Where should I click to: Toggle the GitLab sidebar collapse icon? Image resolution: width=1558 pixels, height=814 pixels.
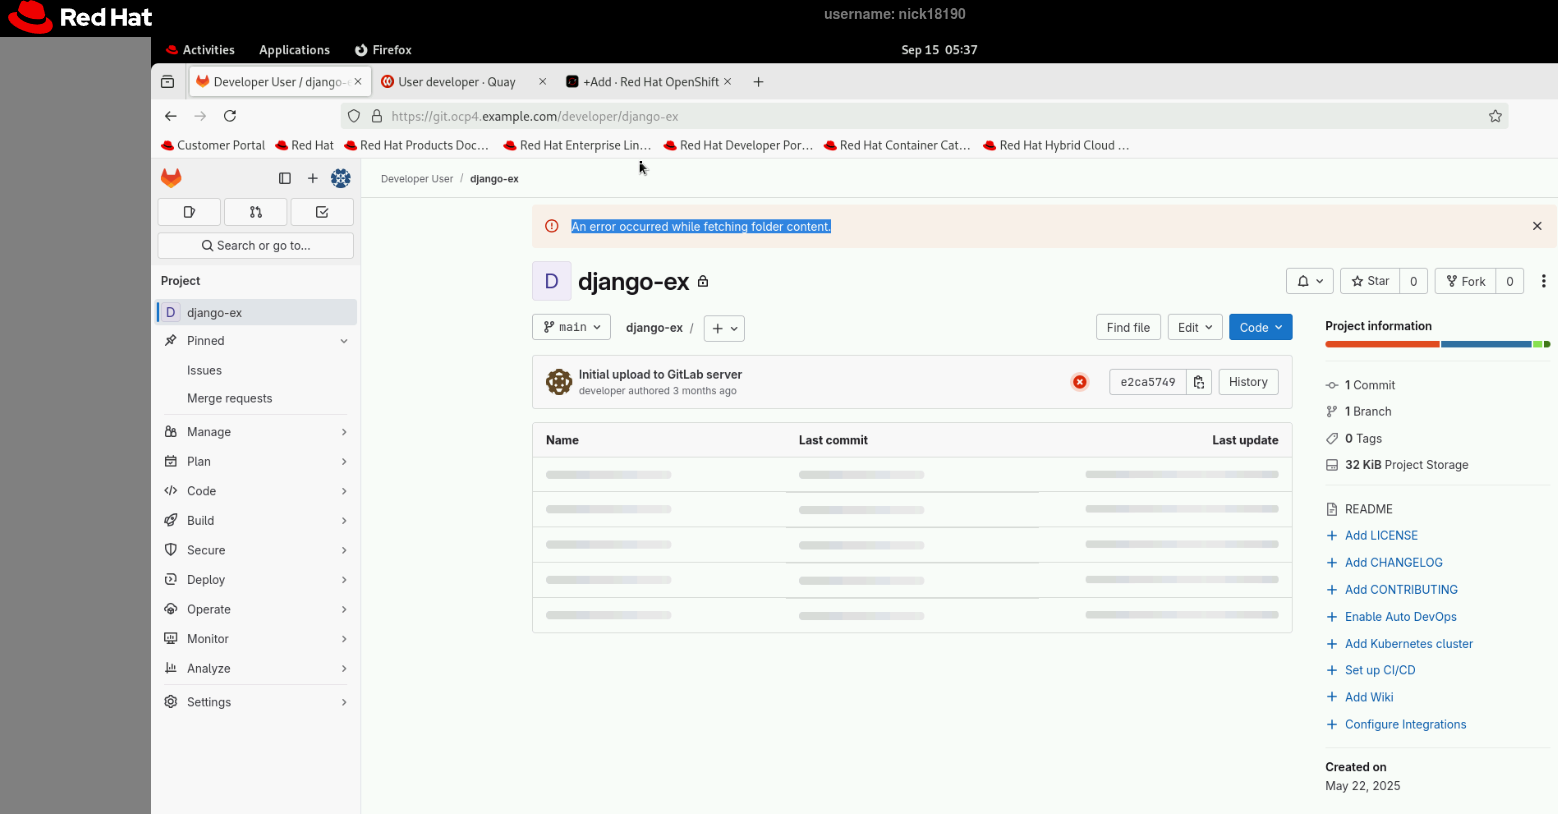tap(285, 178)
